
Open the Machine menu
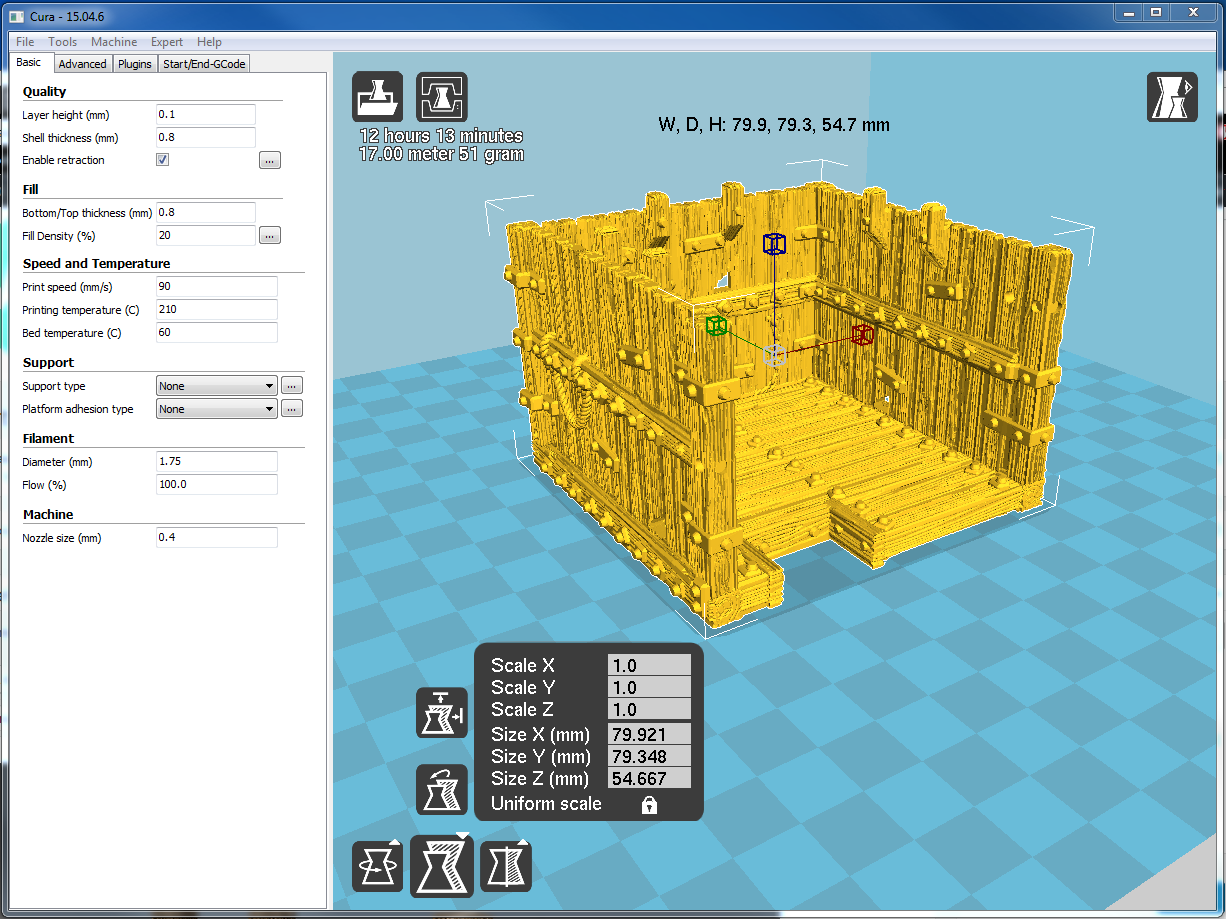coord(114,42)
